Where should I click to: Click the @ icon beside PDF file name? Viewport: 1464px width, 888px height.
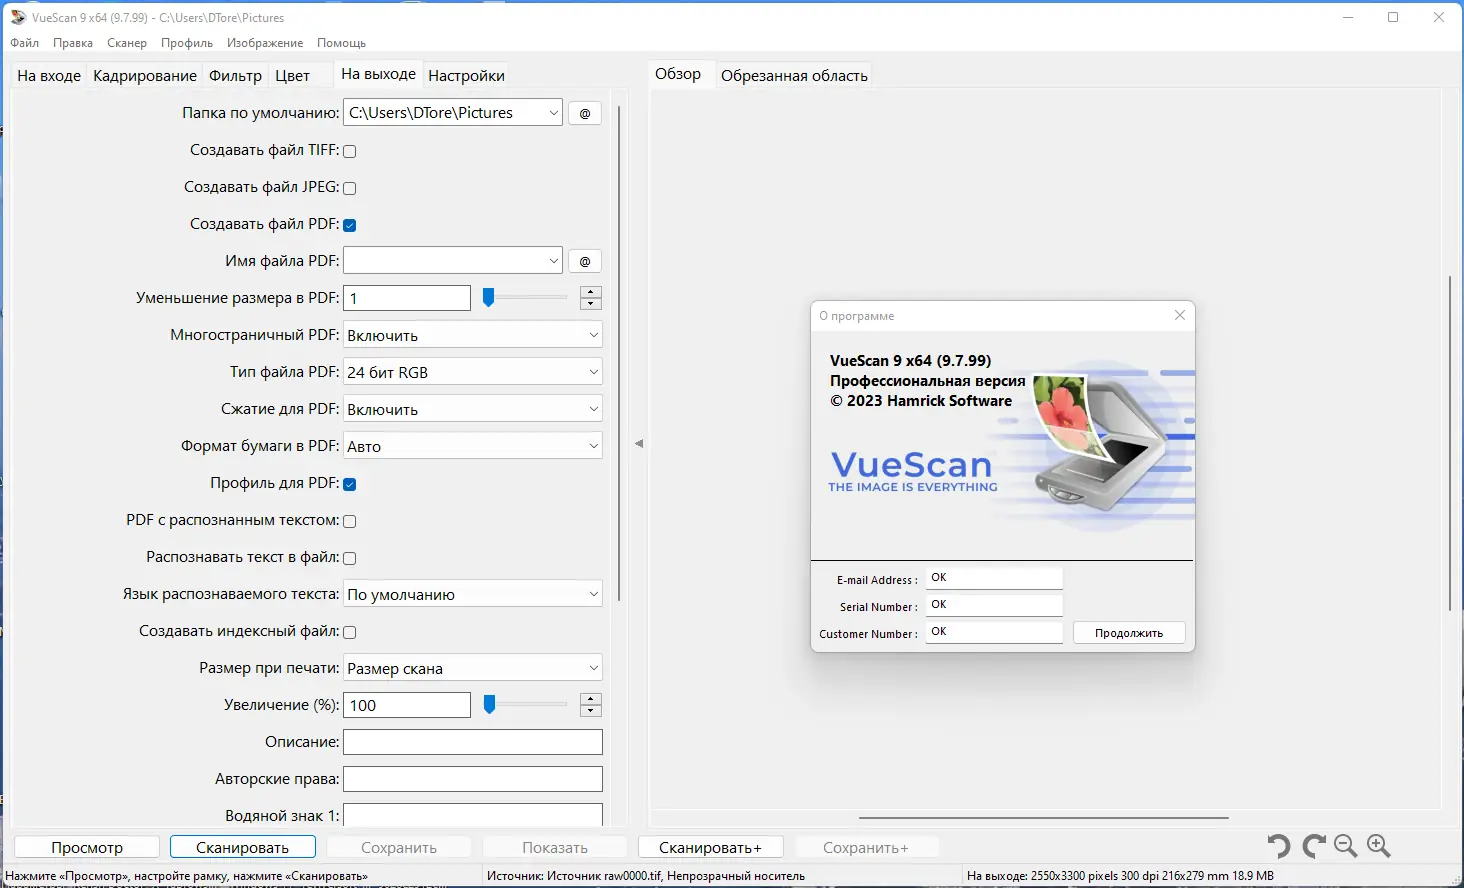(x=584, y=260)
